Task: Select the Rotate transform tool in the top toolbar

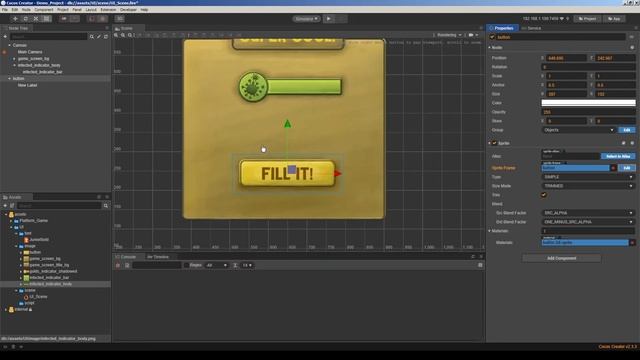Action: (25, 19)
